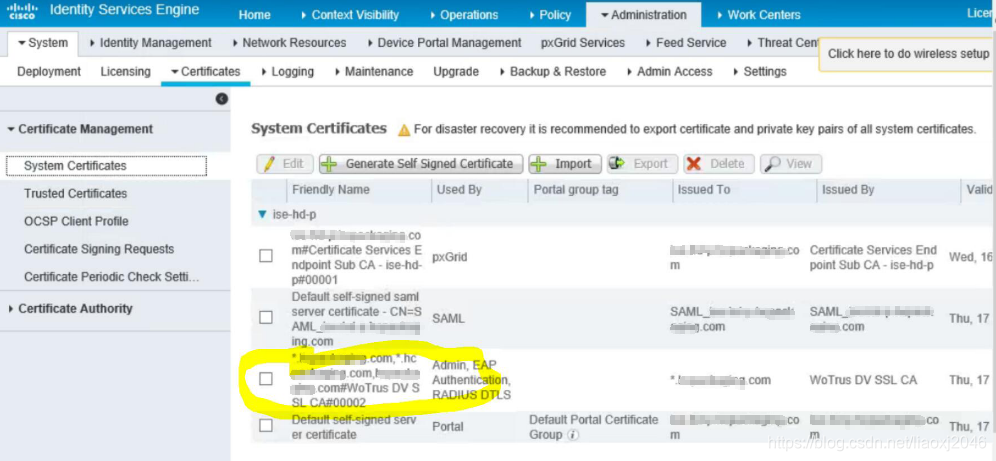Viewport: 996px width, 461px height.
Task: Sort by Used By column header
Action: (x=459, y=190)
